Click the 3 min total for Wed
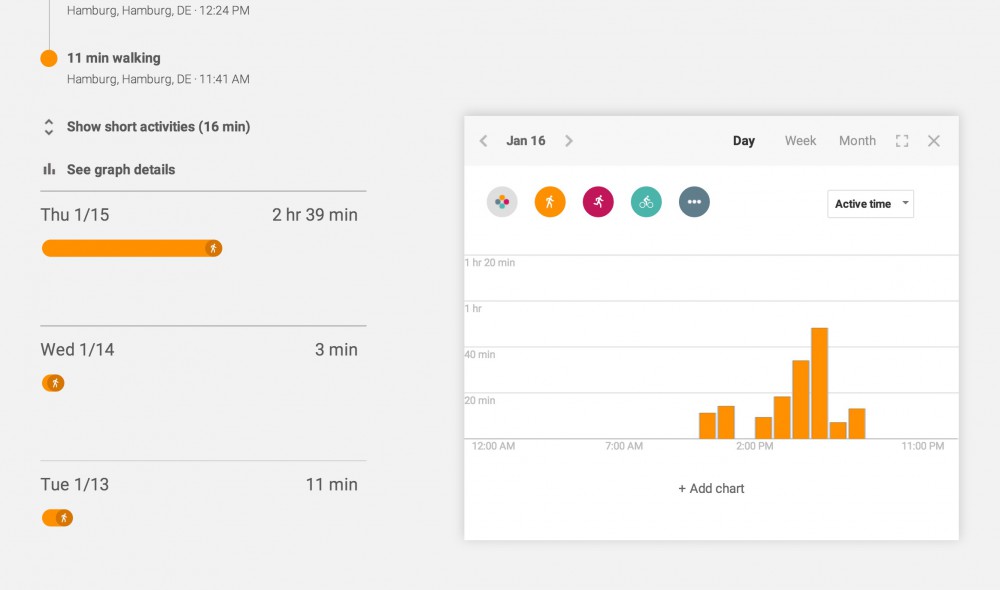This screenshot has width=1000, height=590. [336, 350]
